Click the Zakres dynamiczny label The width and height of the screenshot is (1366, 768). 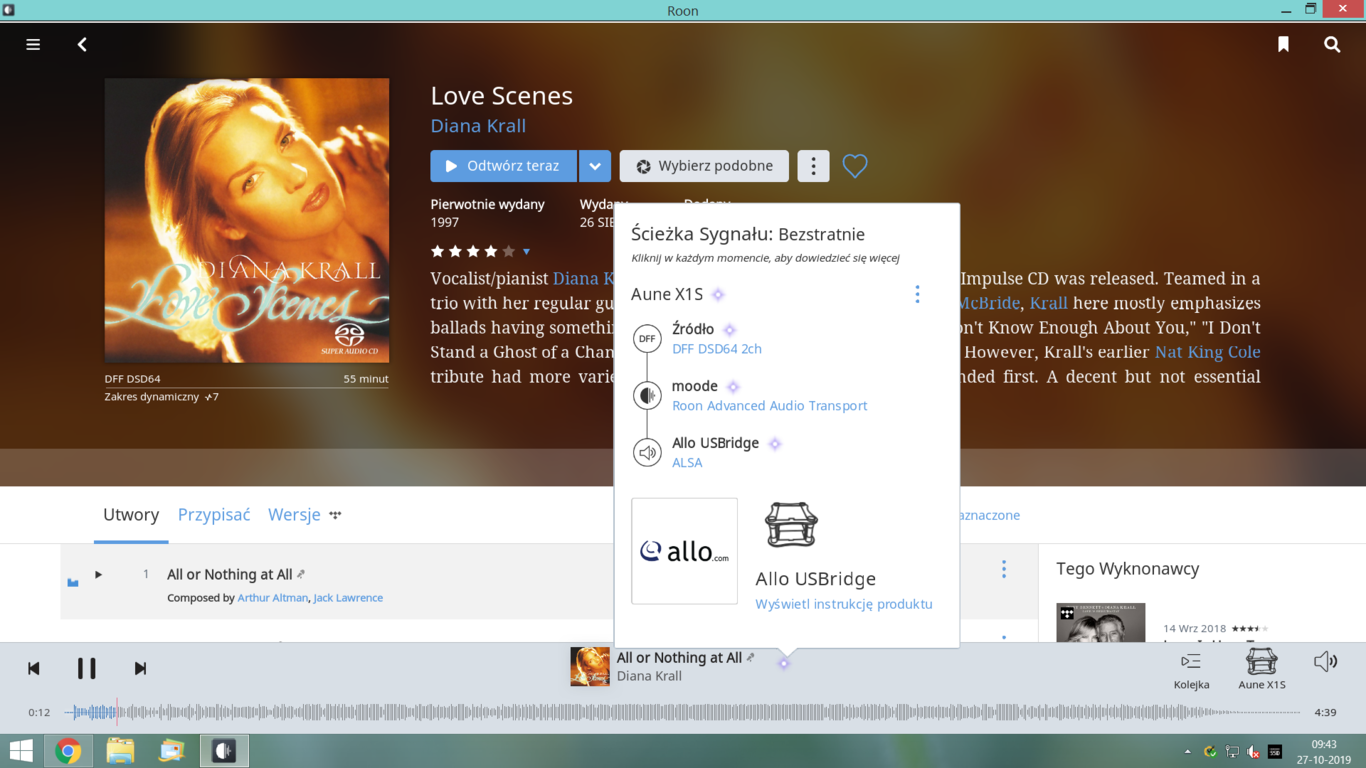[x=152, y=397]
